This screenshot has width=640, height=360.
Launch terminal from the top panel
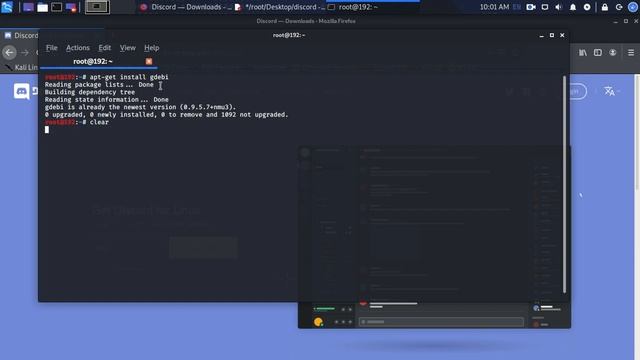pyautogui.click(x=57, y=7)
